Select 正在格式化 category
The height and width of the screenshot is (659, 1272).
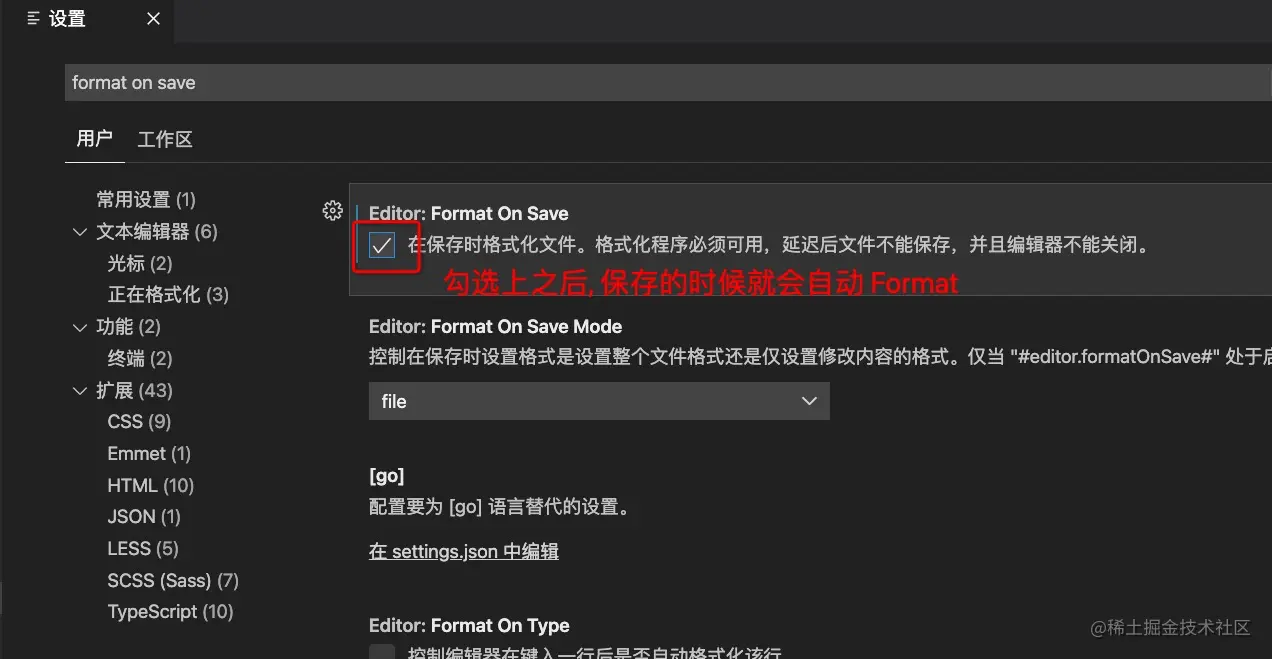pyautogui.click(x=168, y=295)
